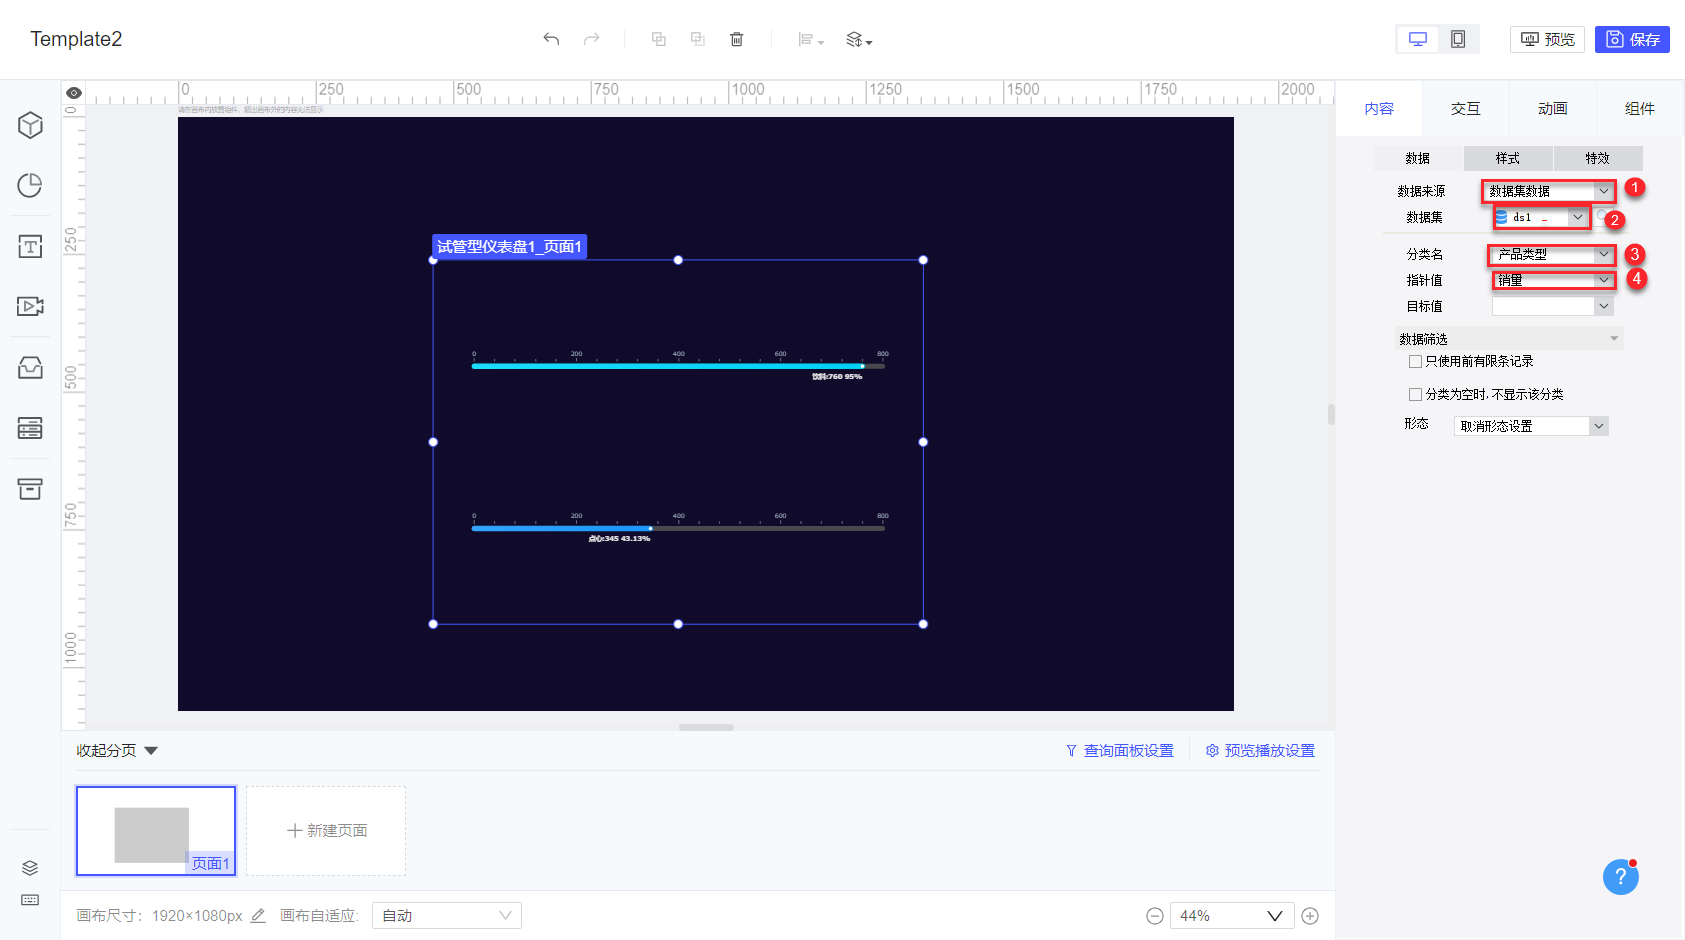This screenshot has height=940, width=1685.
Task: Click the bottom gauge progress bar
Action: [x=678, y=528]
